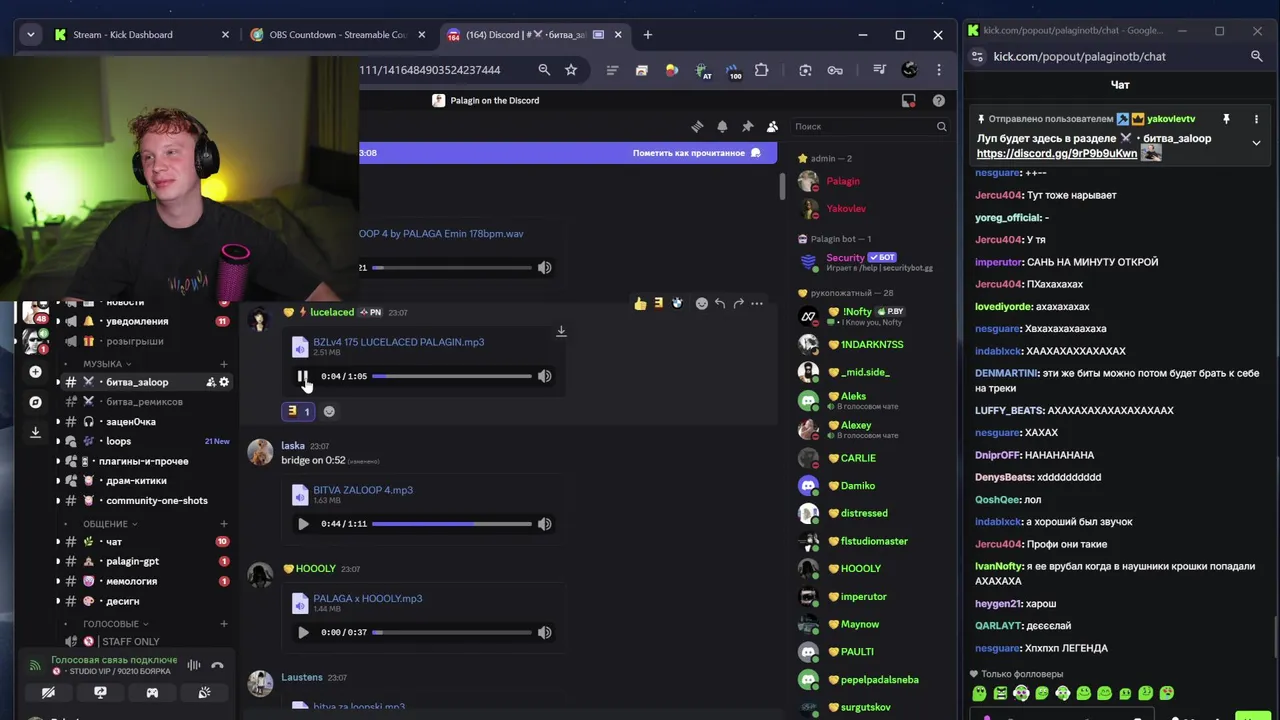Turn on camera in voice panel
The height and width of the screenshot is (720, 1280).
point(48,692)
